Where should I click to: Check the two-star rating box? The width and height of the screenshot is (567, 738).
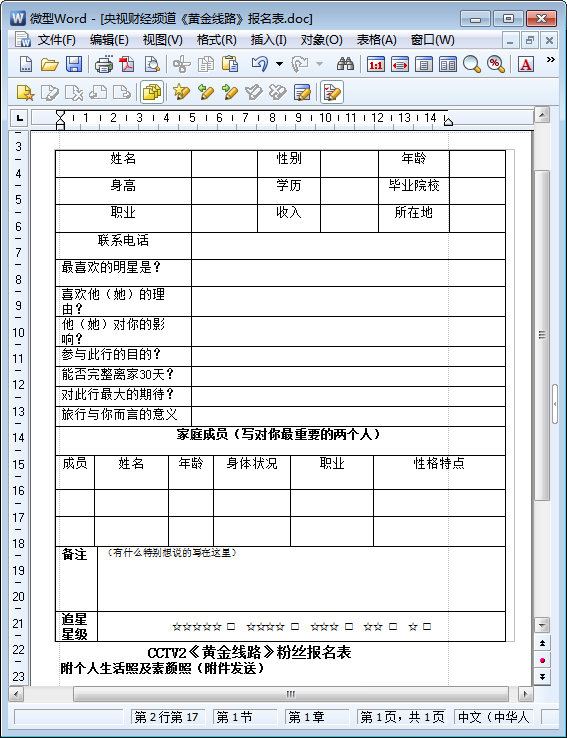coord(393,626)
